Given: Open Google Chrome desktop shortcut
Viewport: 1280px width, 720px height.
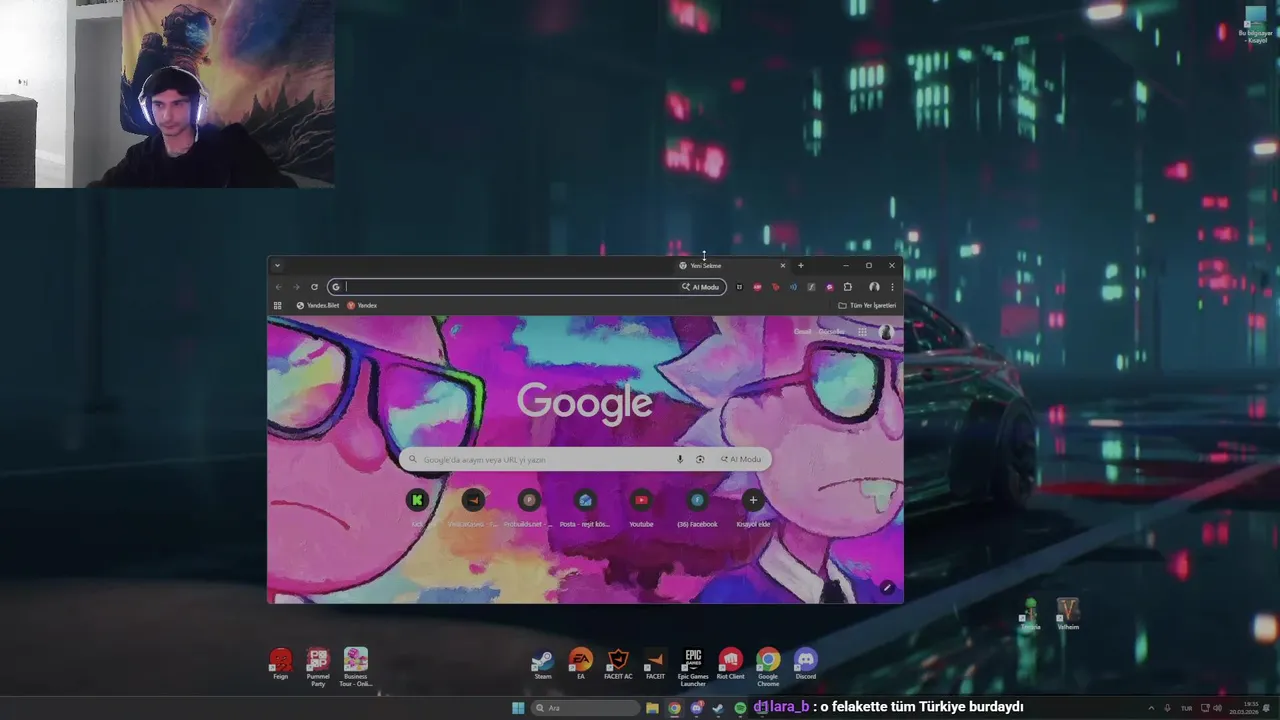Looking at the screenshot, I should [x=768, y=666].
